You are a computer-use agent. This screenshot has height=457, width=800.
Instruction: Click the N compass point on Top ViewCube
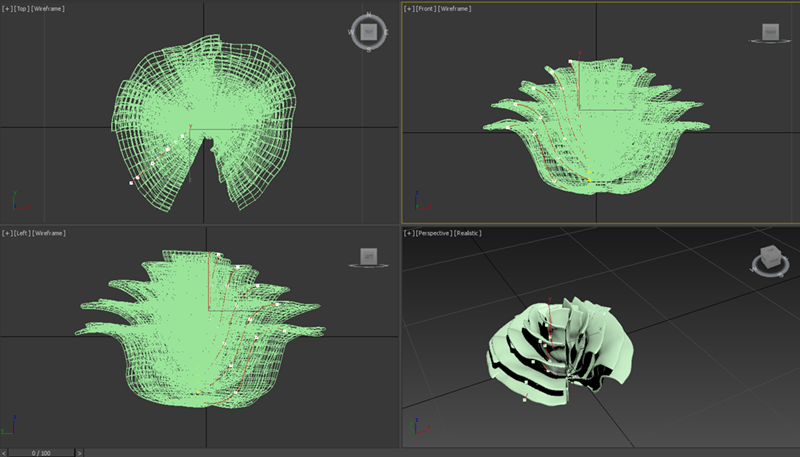369,15
